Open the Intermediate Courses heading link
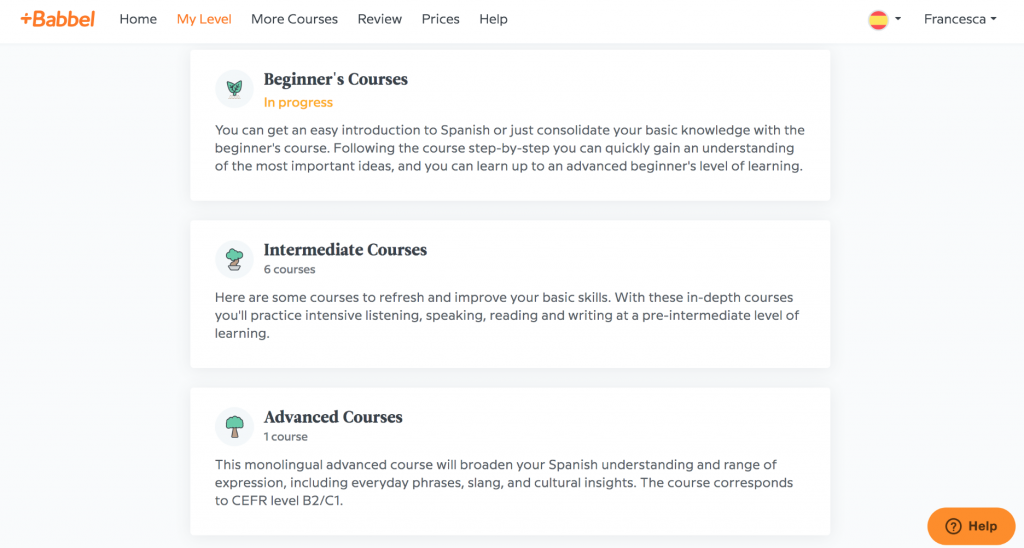 coord(345,250)
